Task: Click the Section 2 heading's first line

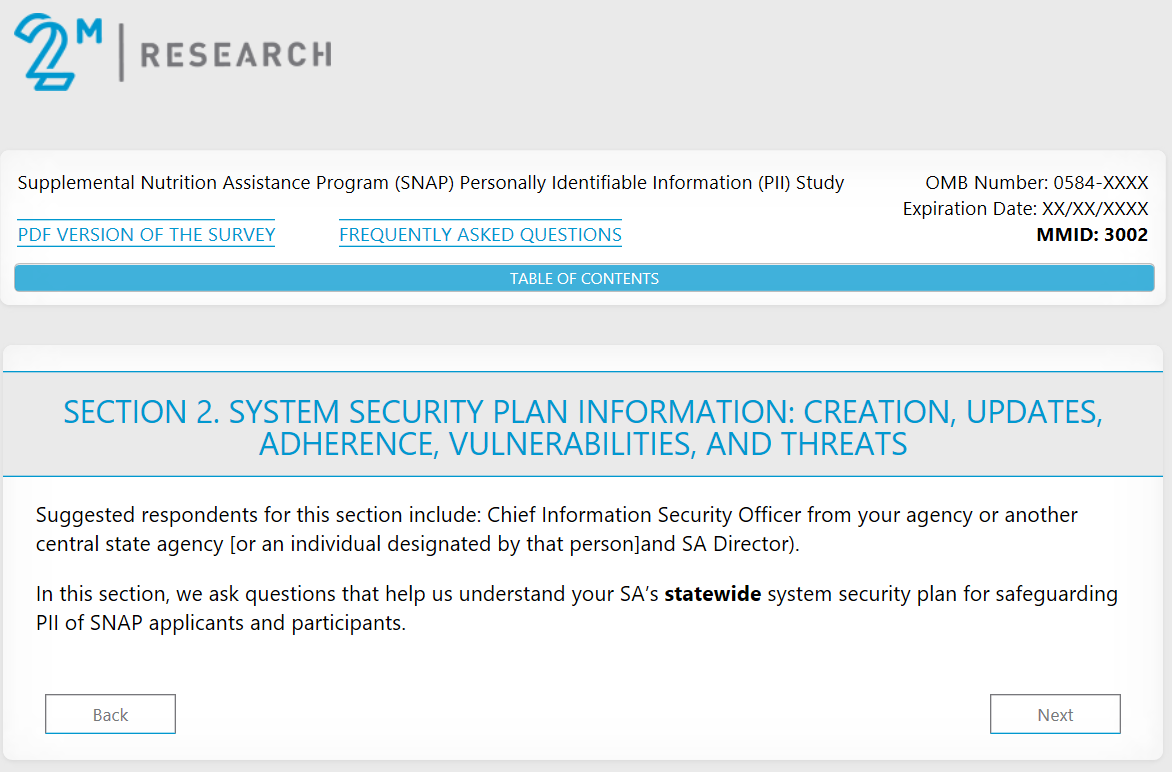Action: (583, 412)
